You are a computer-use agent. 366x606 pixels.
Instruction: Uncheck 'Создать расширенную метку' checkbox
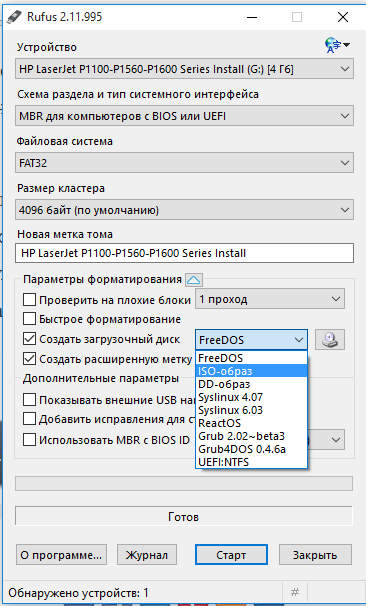pos(29,359)
